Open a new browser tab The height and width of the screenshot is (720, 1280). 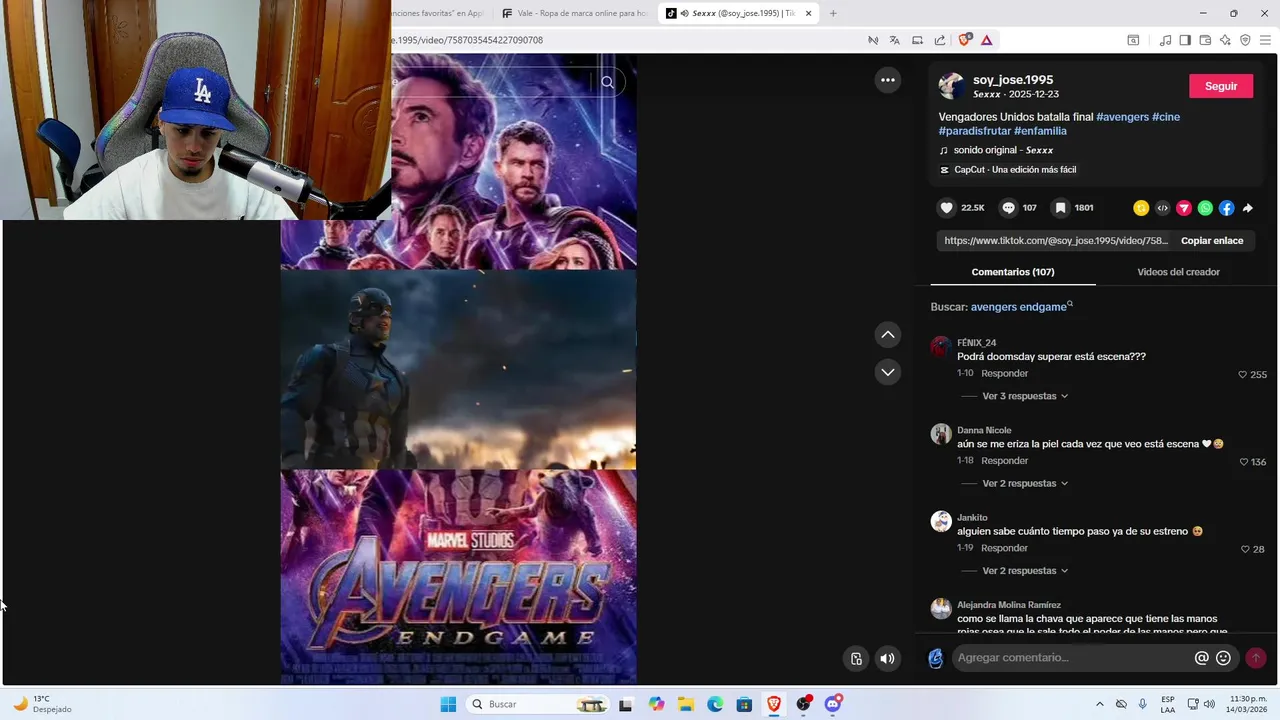(x=833, y=13)
